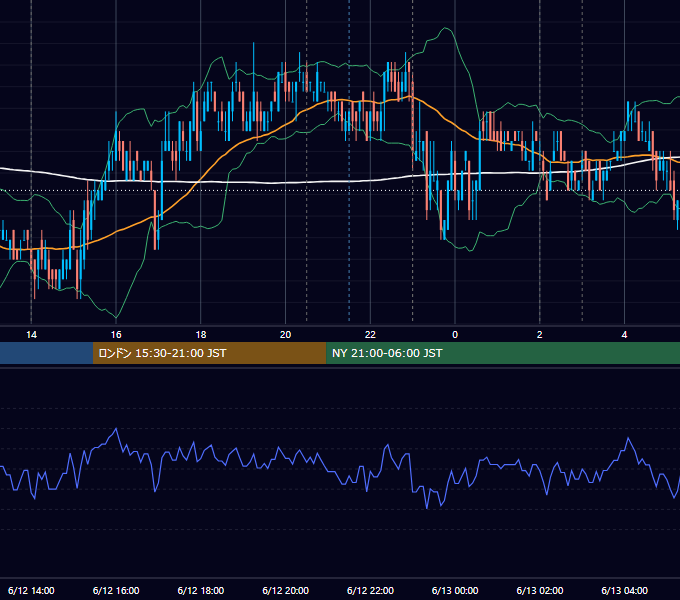Click the 20 hour axis label
Image resolution: width=680 pixels, height=600 pixels.
click(285, 335)
